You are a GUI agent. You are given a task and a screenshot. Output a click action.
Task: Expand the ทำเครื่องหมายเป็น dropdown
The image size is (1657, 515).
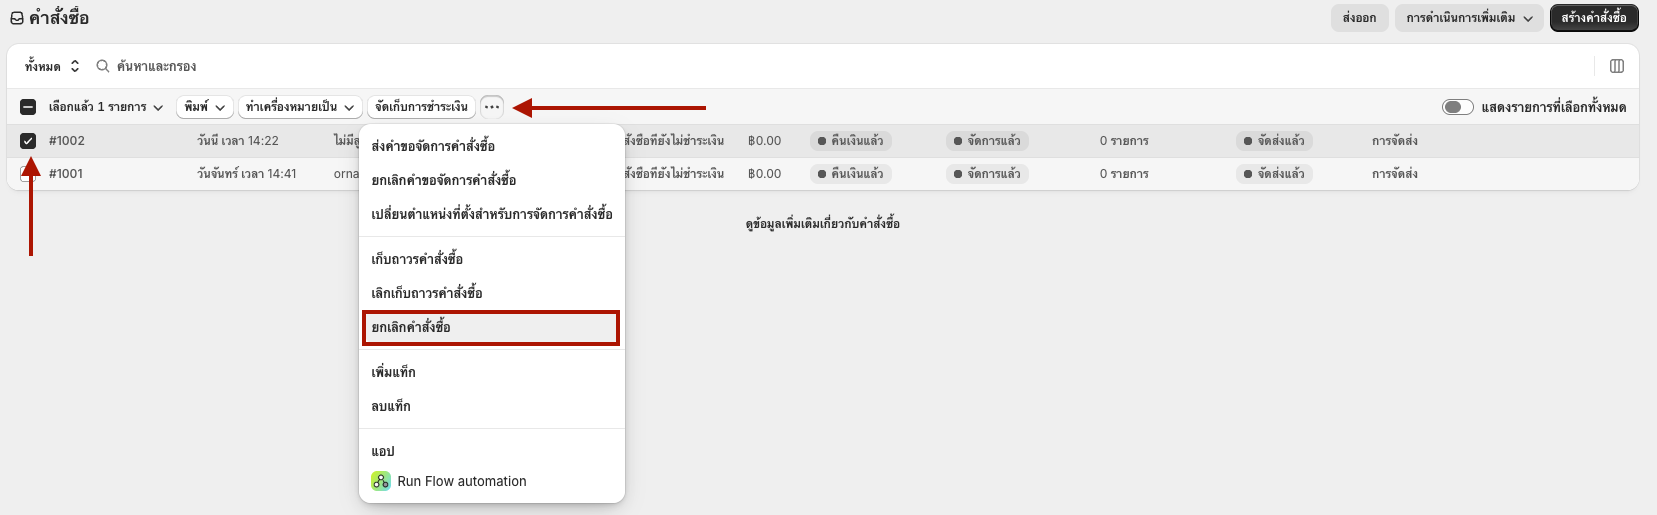[x=301, y=107]
